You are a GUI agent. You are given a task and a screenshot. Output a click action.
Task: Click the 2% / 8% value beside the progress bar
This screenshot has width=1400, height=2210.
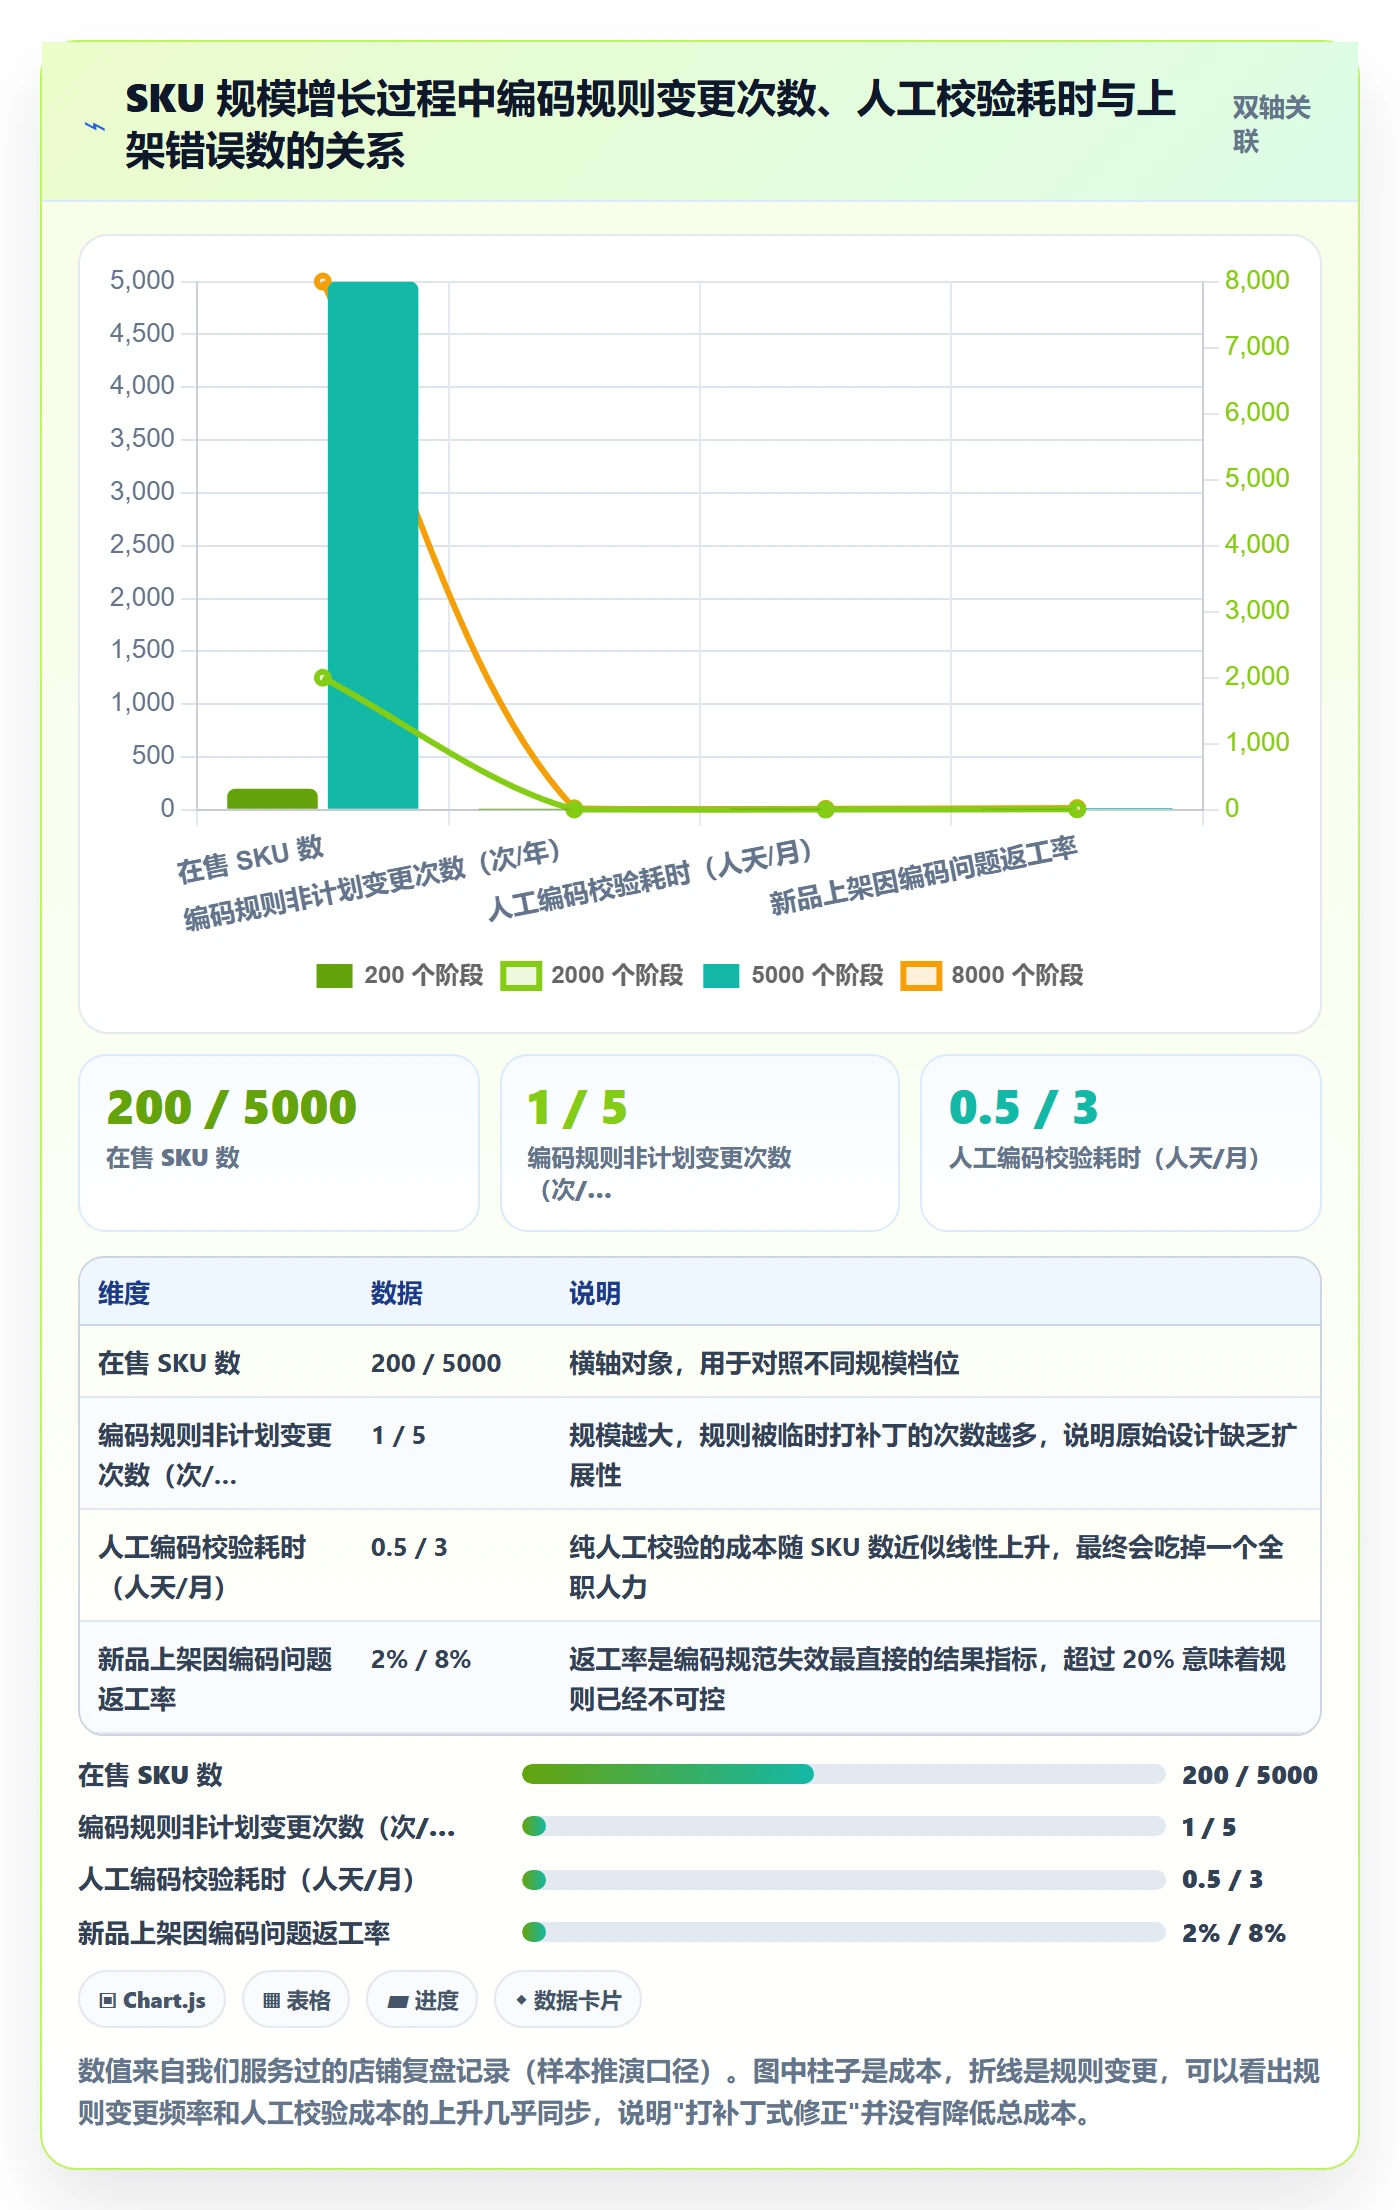(x=1234, y=1933)
